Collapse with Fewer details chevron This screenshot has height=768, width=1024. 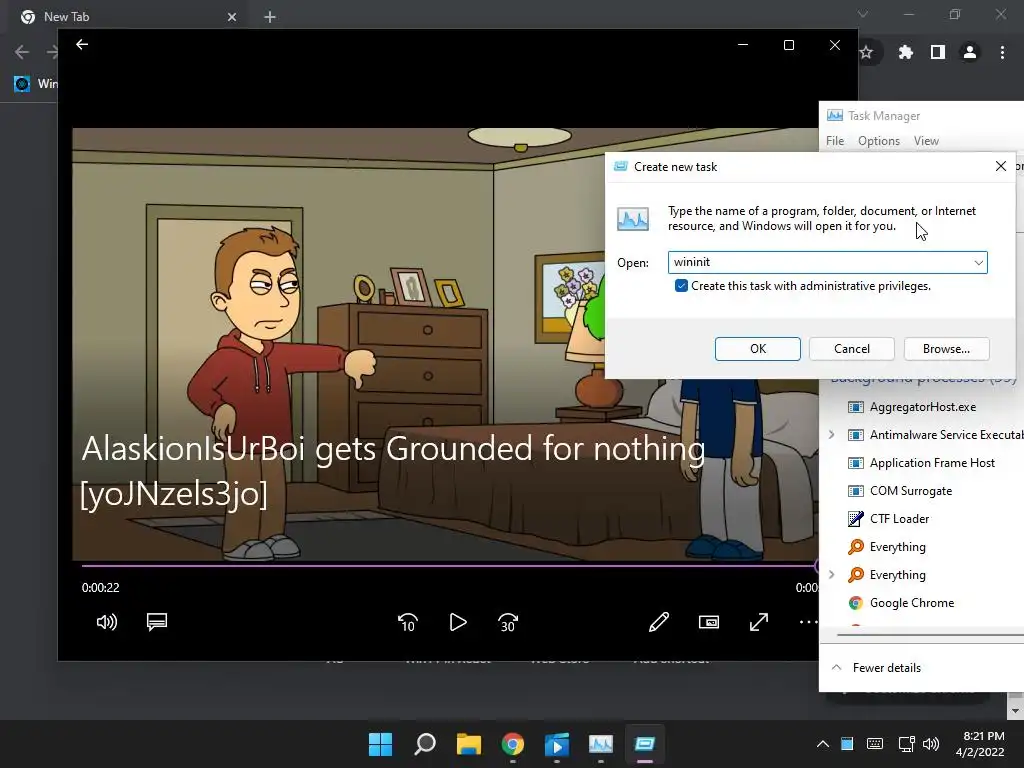[836, 667]
